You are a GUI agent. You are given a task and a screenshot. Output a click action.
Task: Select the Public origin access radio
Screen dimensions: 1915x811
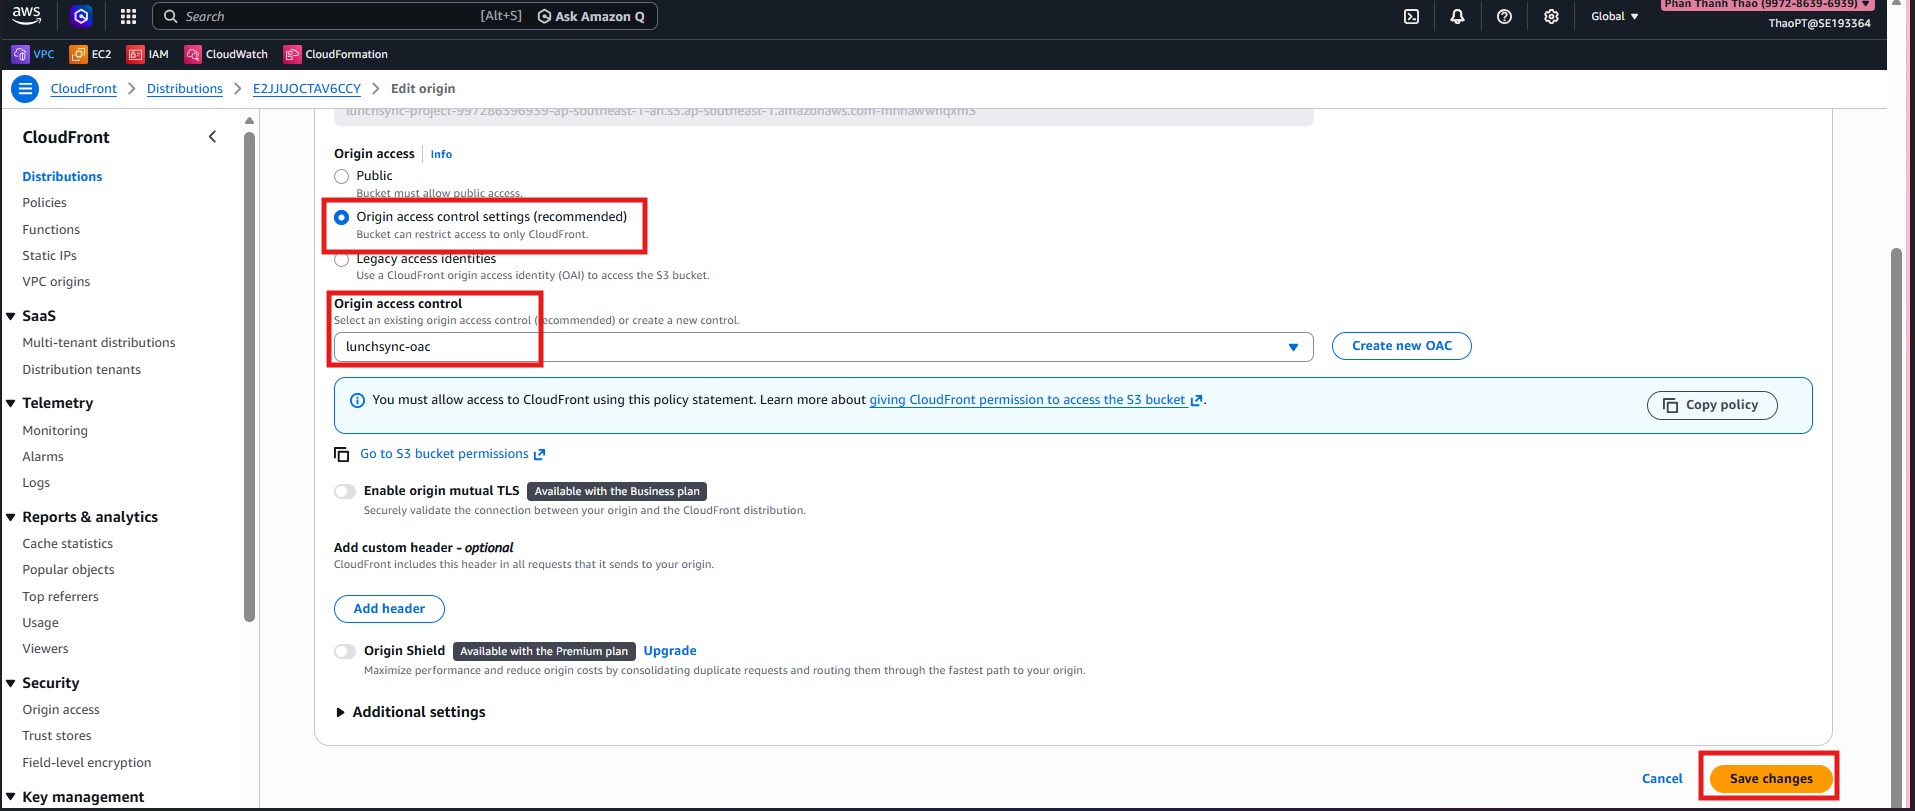click(342, 176)
